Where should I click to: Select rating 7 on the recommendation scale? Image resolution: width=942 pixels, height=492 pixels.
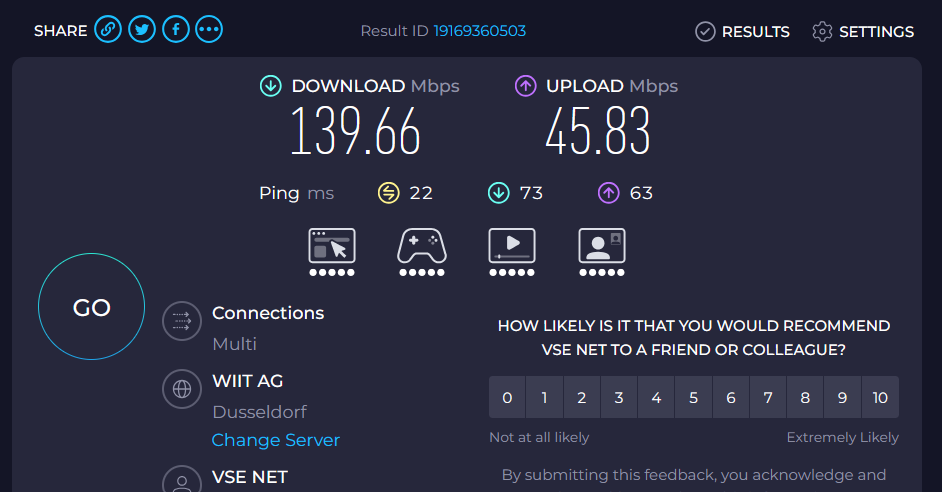click(x=768, y=397)
